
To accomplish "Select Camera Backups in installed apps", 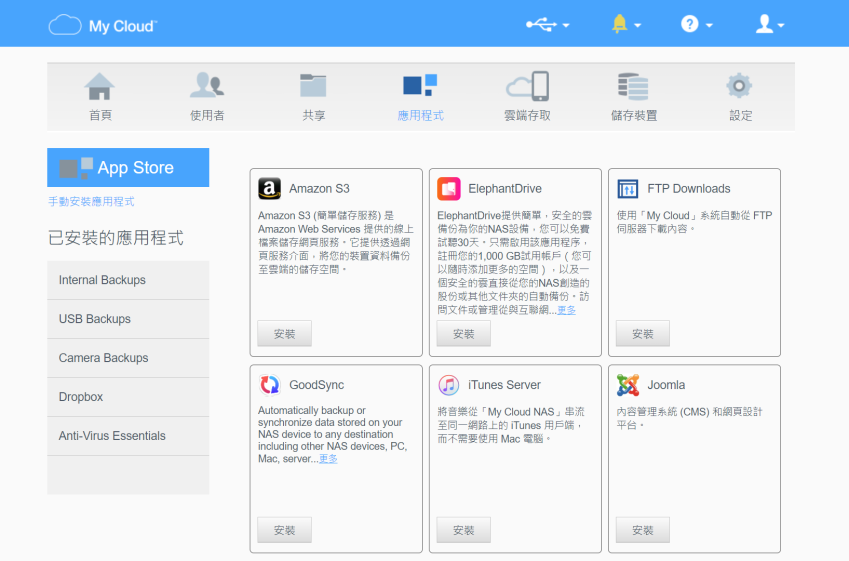I will 128,358.
